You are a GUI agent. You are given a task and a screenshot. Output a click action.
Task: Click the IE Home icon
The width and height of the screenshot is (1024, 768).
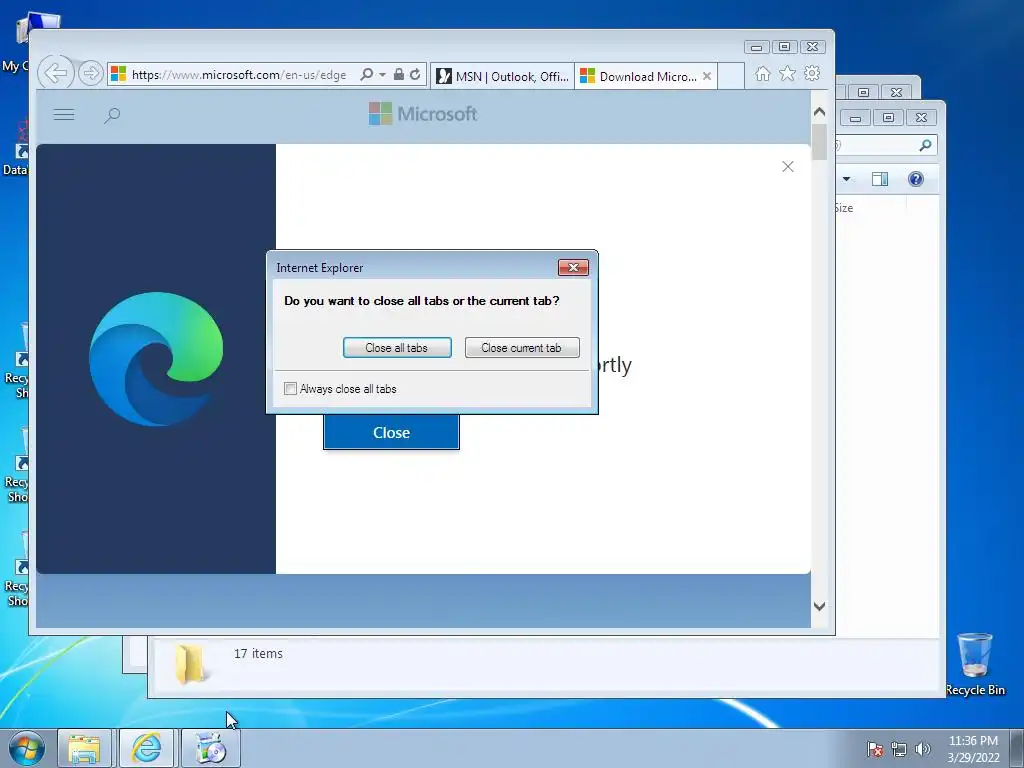point(763,74)
